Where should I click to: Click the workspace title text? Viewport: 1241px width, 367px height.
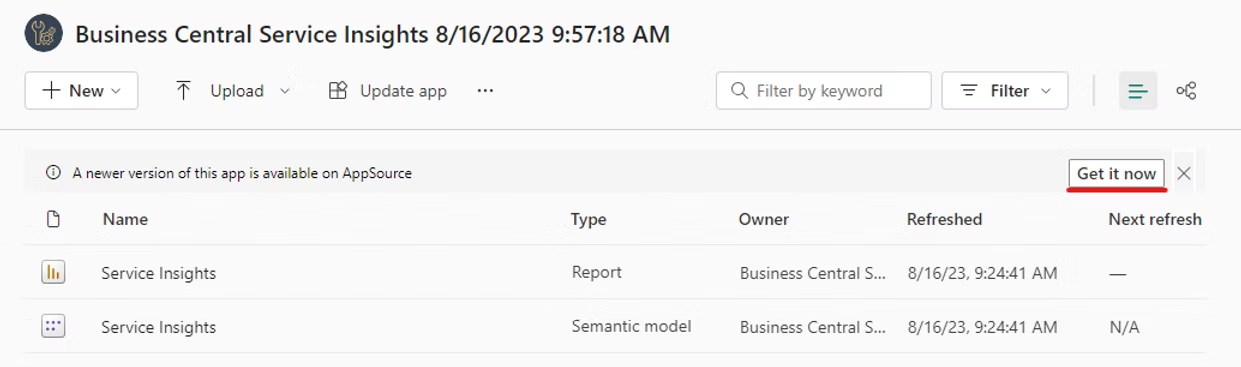click(372, 34)
